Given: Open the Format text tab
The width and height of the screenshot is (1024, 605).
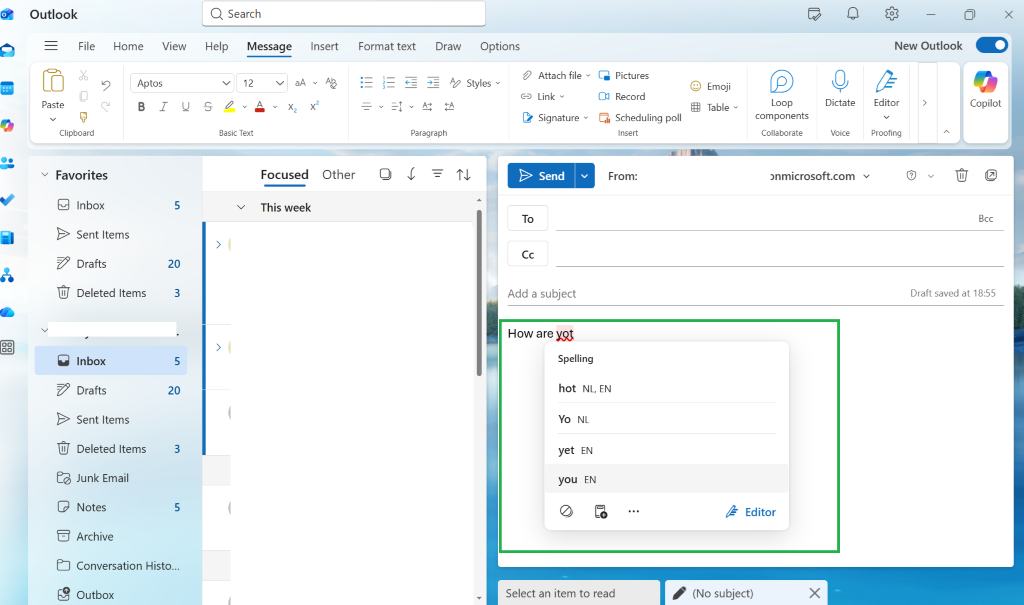Looking at the screenshot, I should [387, 46].
